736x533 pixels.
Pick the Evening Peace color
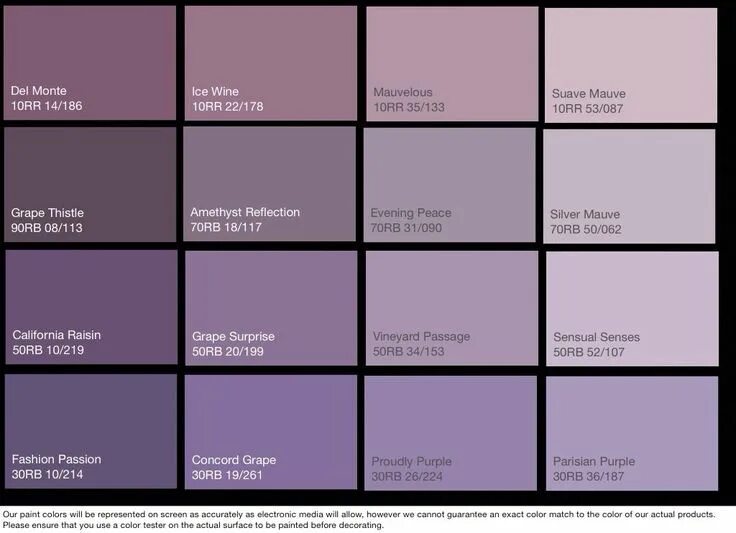(449, 185)
